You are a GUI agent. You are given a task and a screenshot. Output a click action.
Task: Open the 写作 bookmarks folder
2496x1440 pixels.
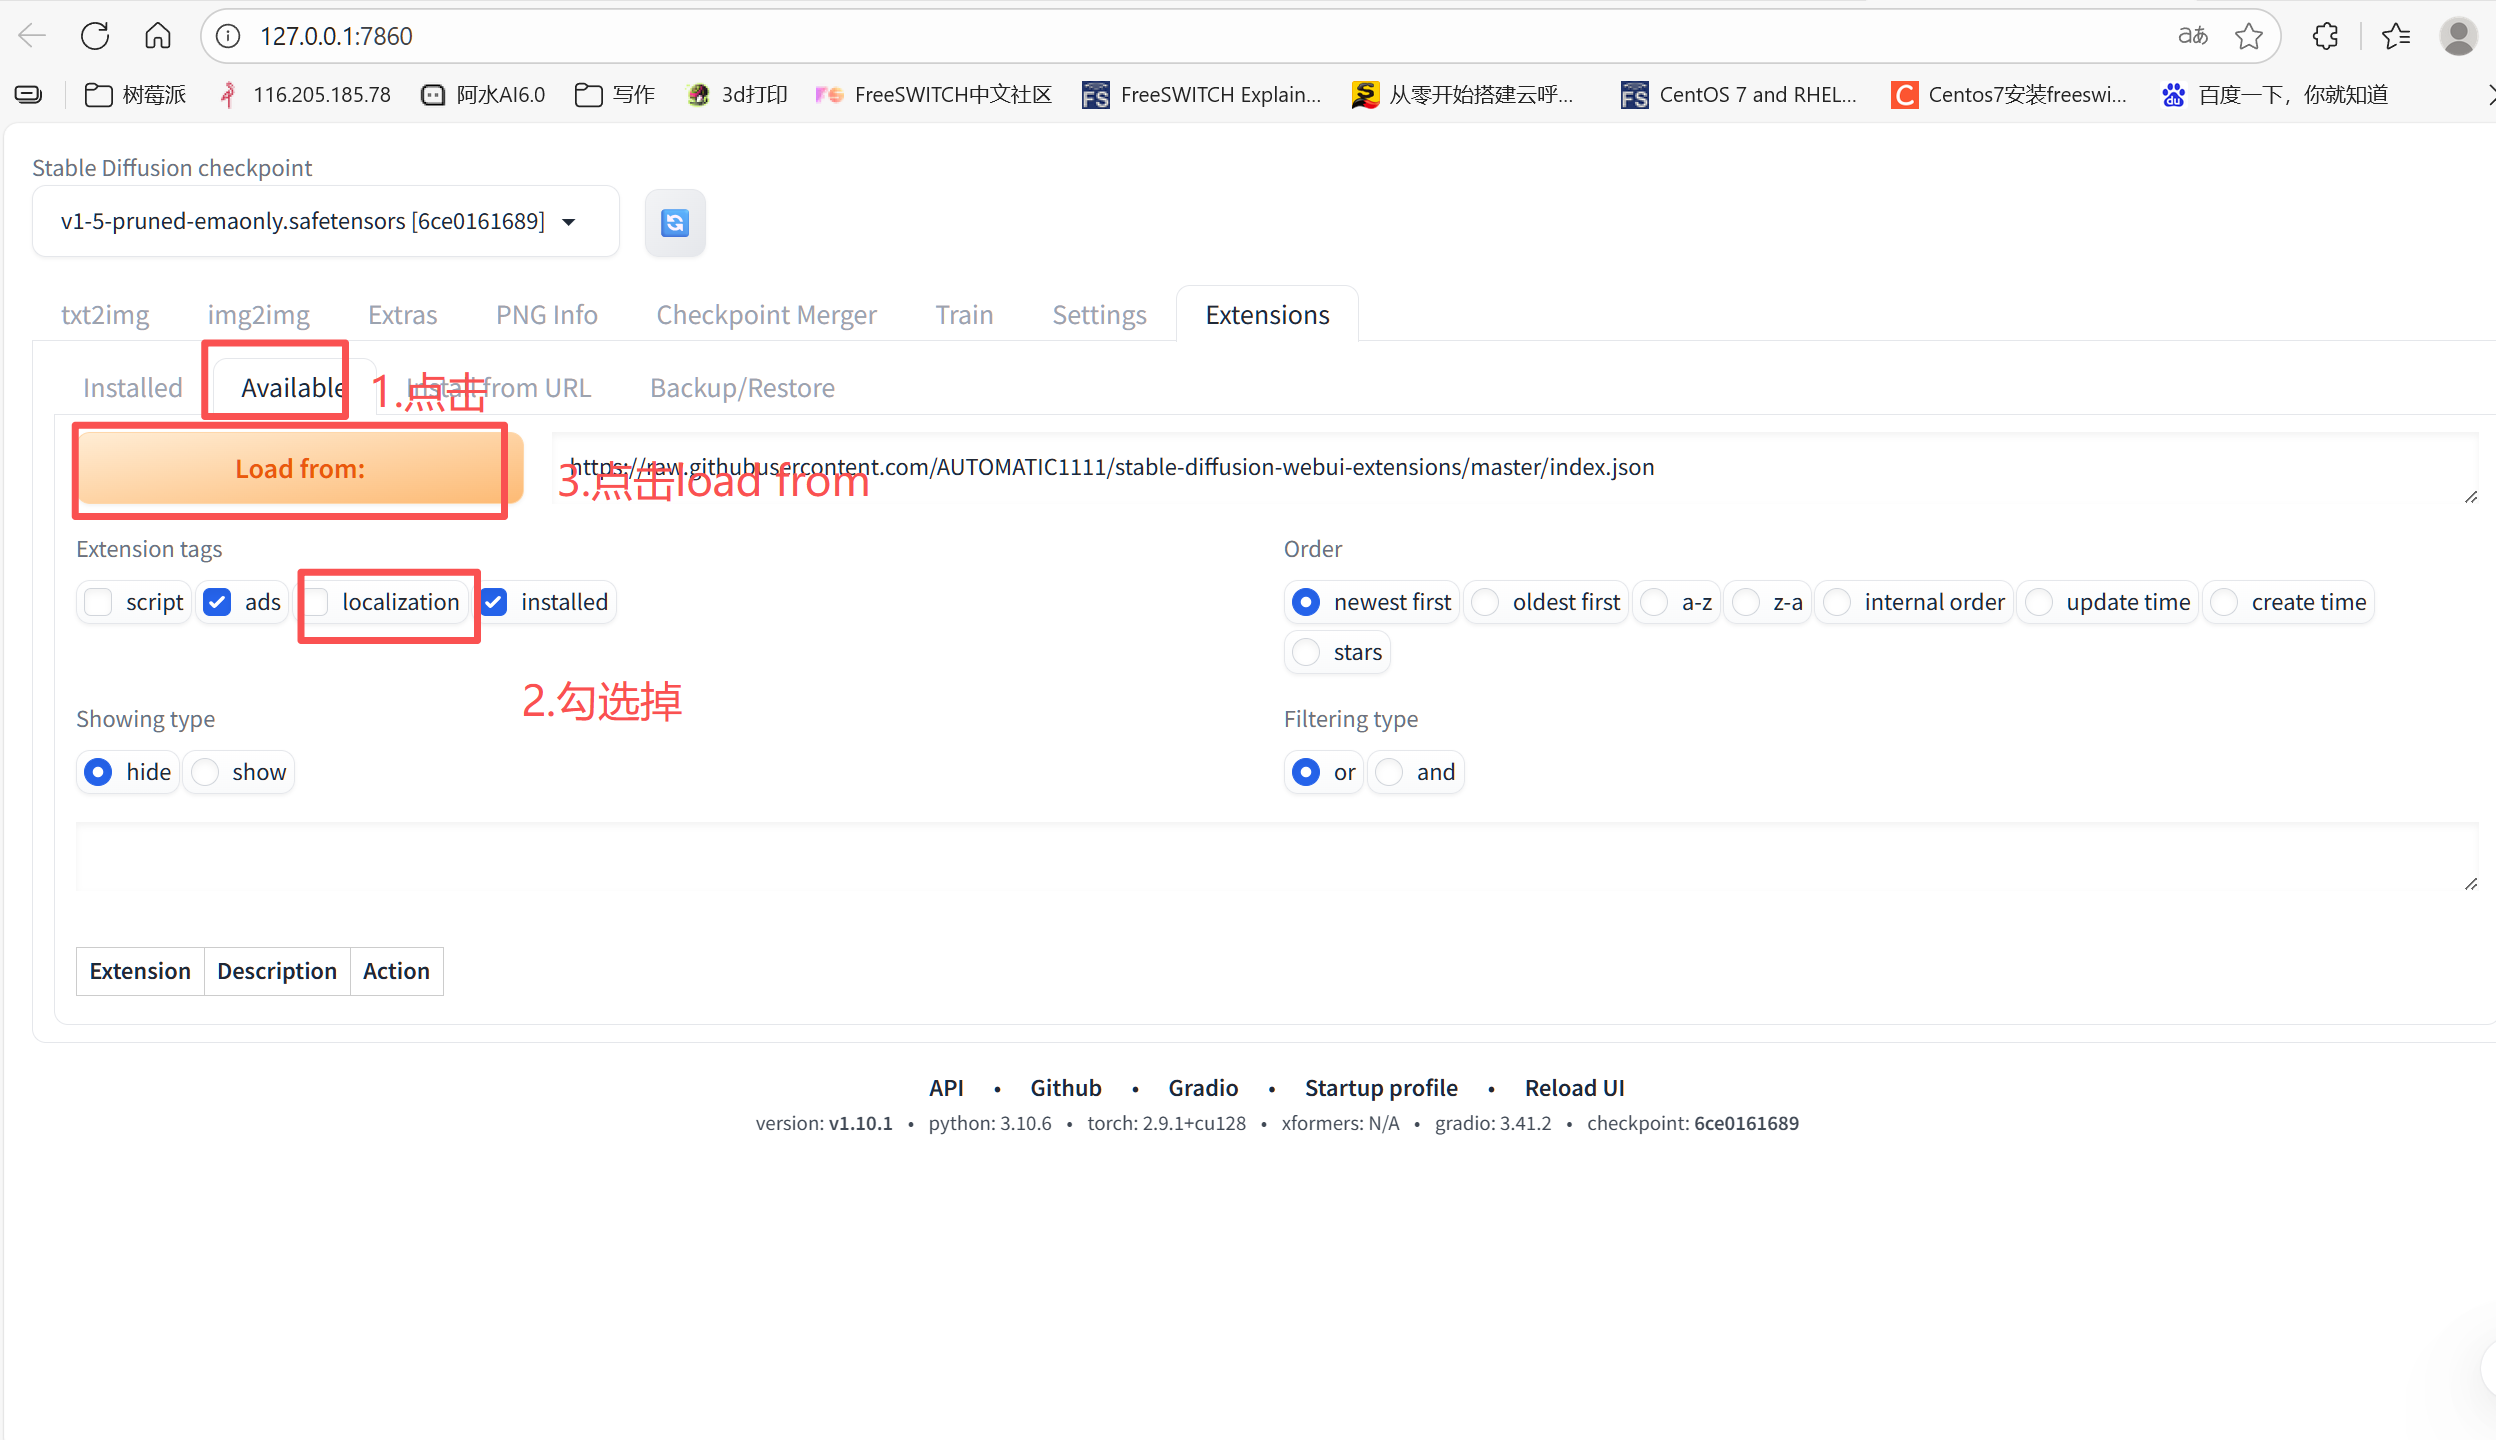pos(615,95)
